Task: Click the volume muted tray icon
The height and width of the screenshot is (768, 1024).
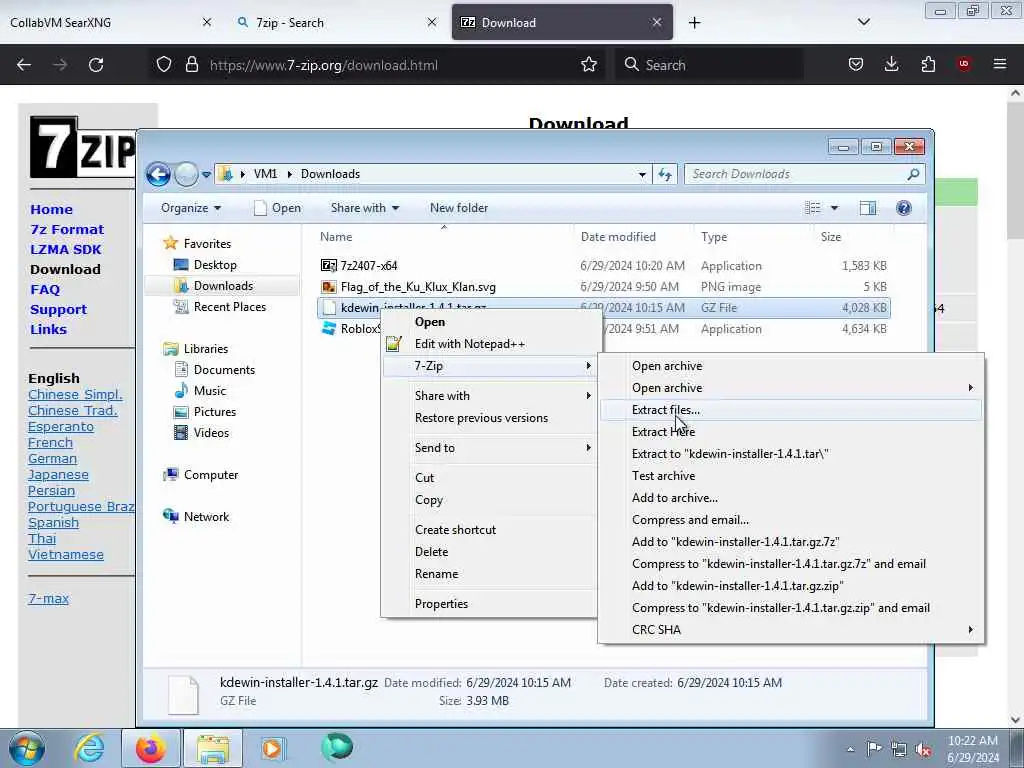Action: click(x=923, y=750)
